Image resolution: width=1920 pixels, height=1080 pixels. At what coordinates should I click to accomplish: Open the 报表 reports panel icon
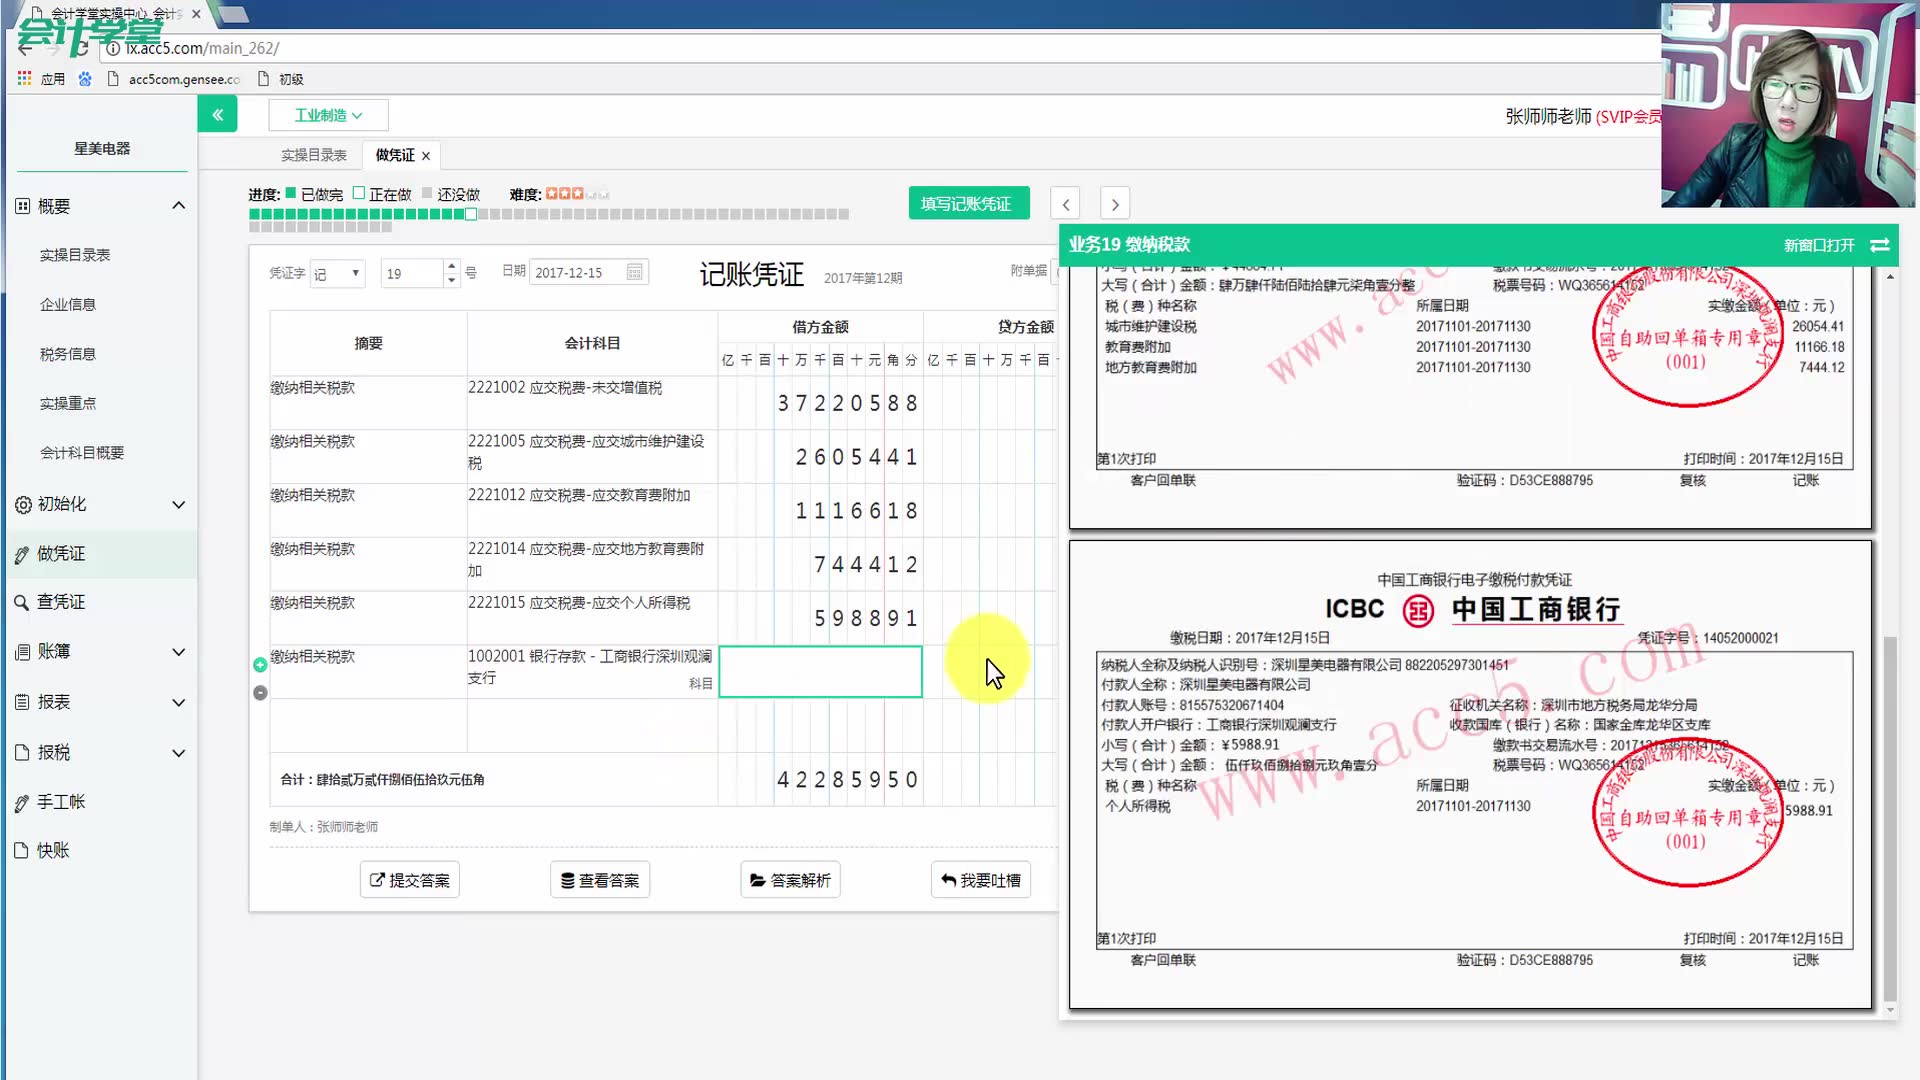22,702
